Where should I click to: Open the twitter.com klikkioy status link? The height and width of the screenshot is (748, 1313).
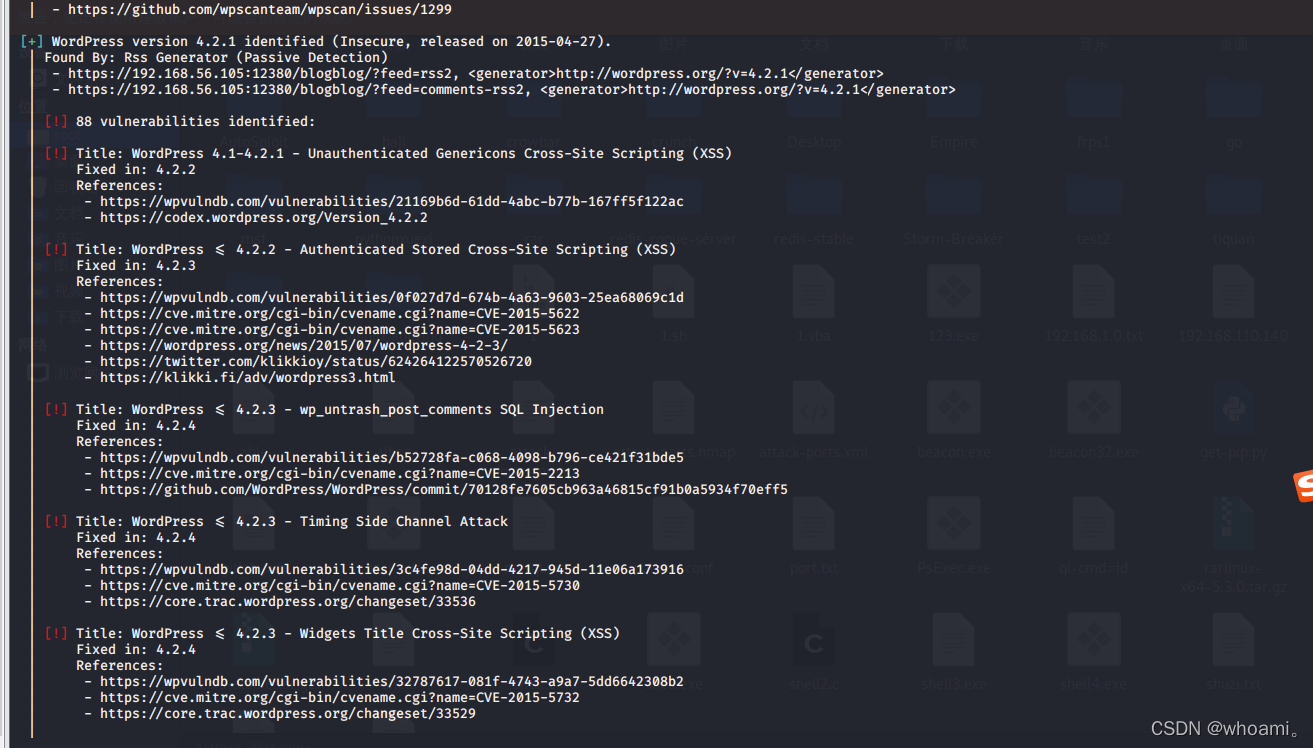[x=316, y=361]
